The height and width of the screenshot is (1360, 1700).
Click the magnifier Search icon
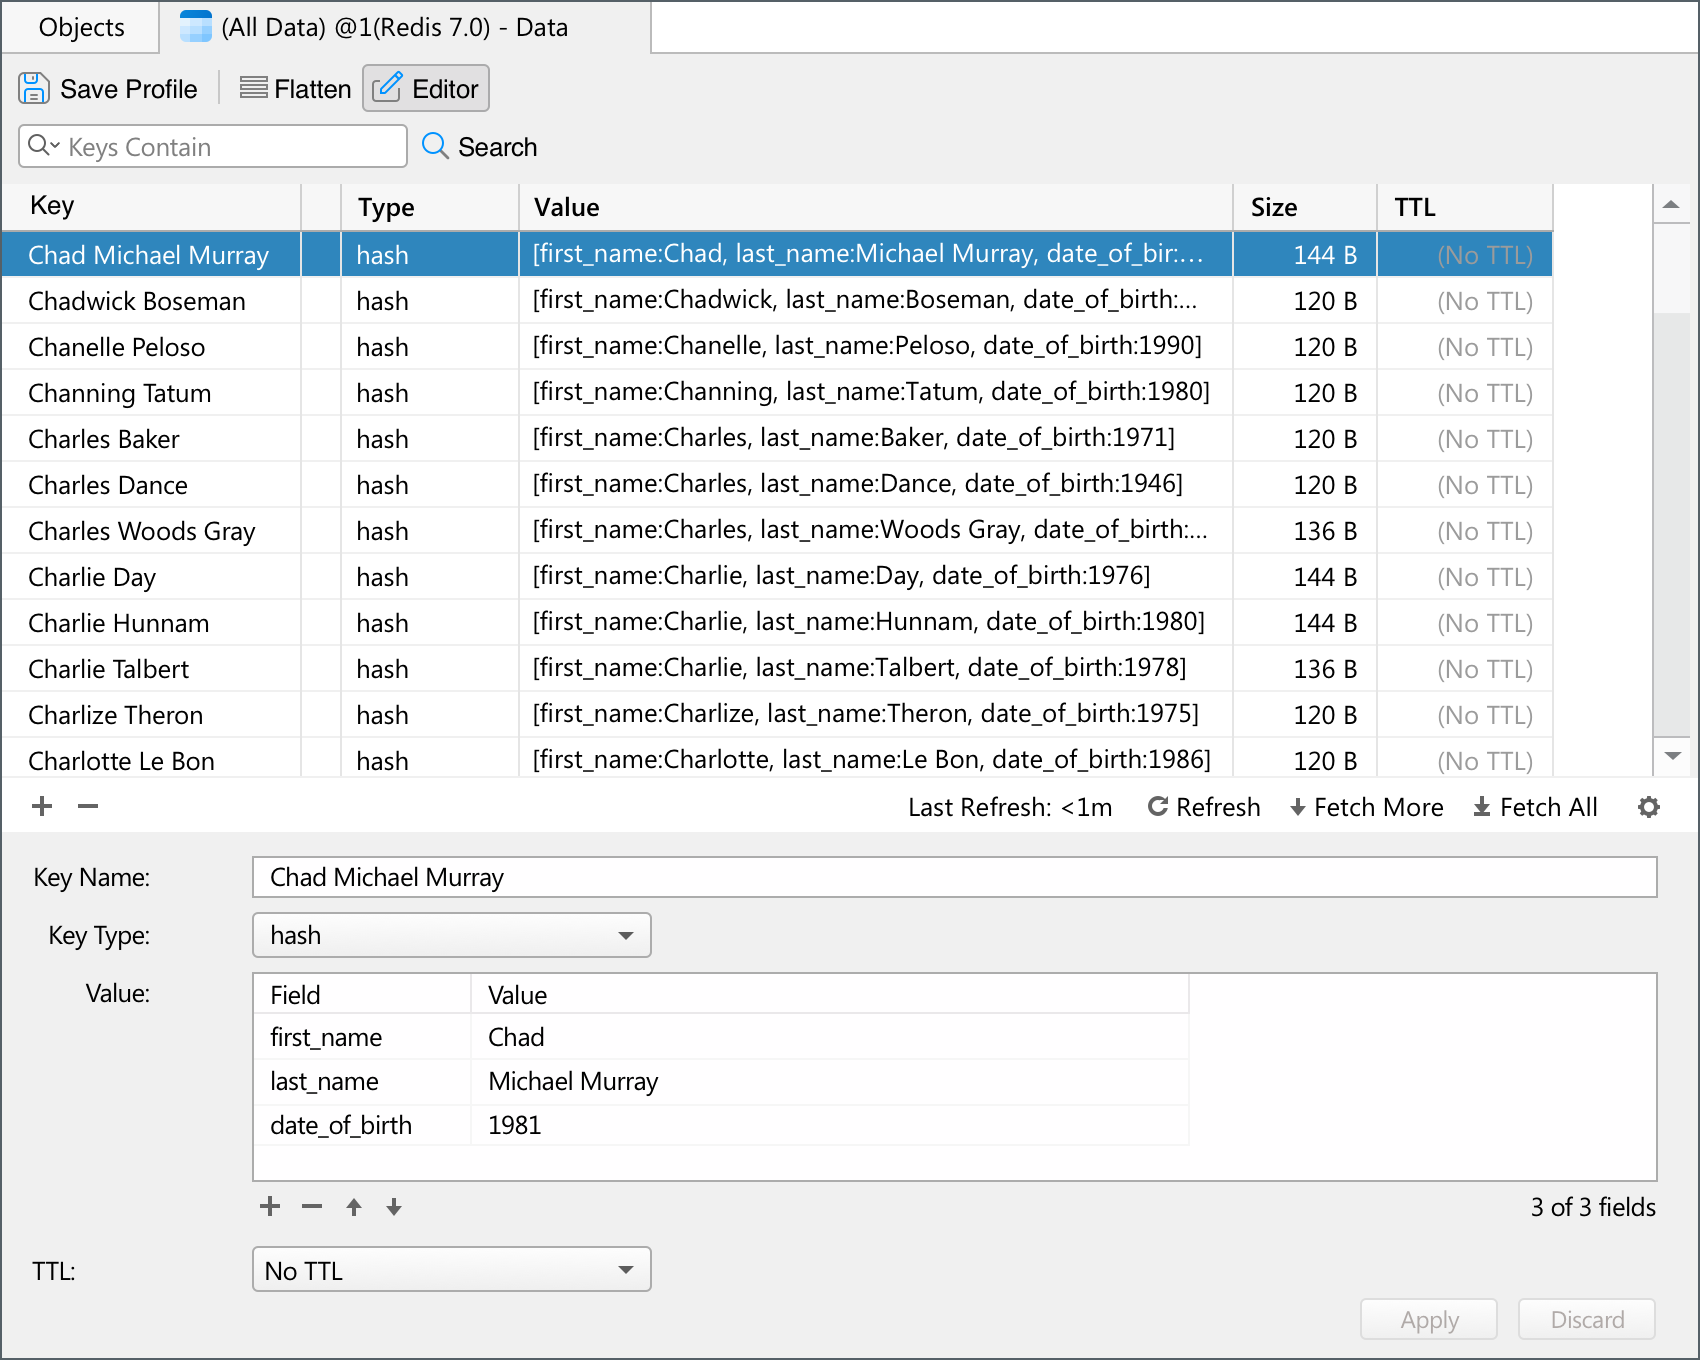click(434, 146)
